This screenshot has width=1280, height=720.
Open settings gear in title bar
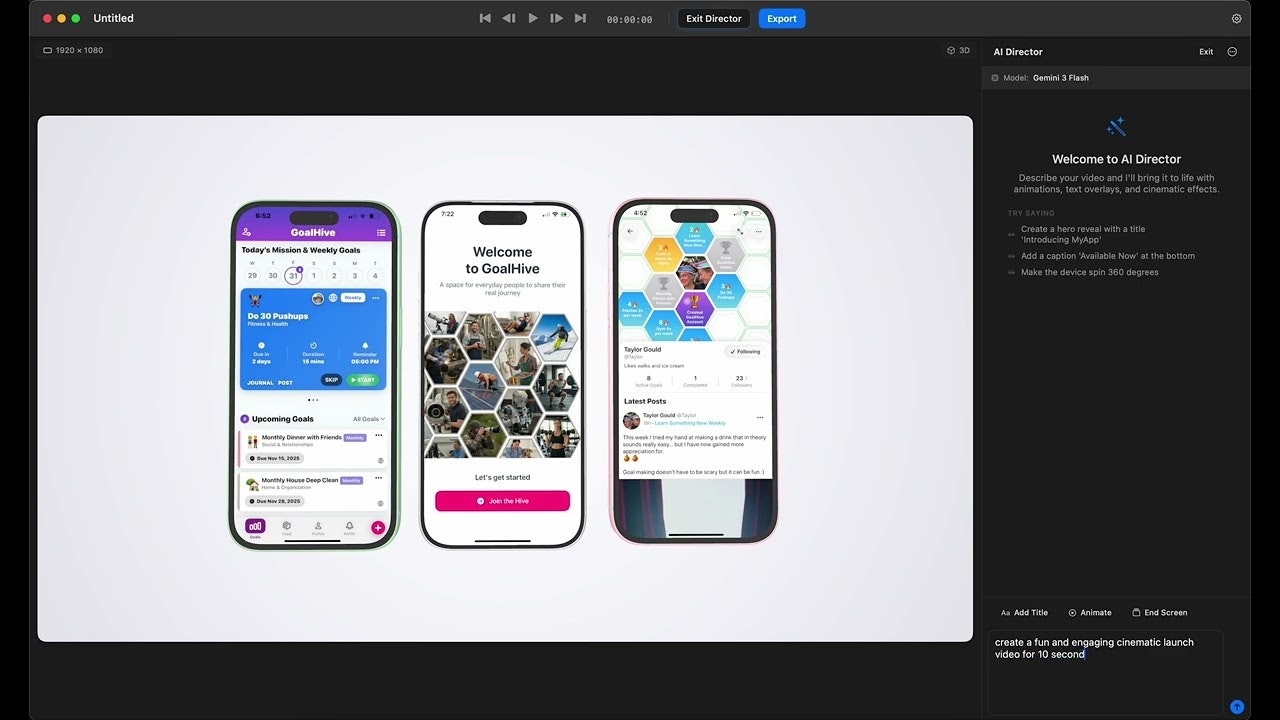1236,18
